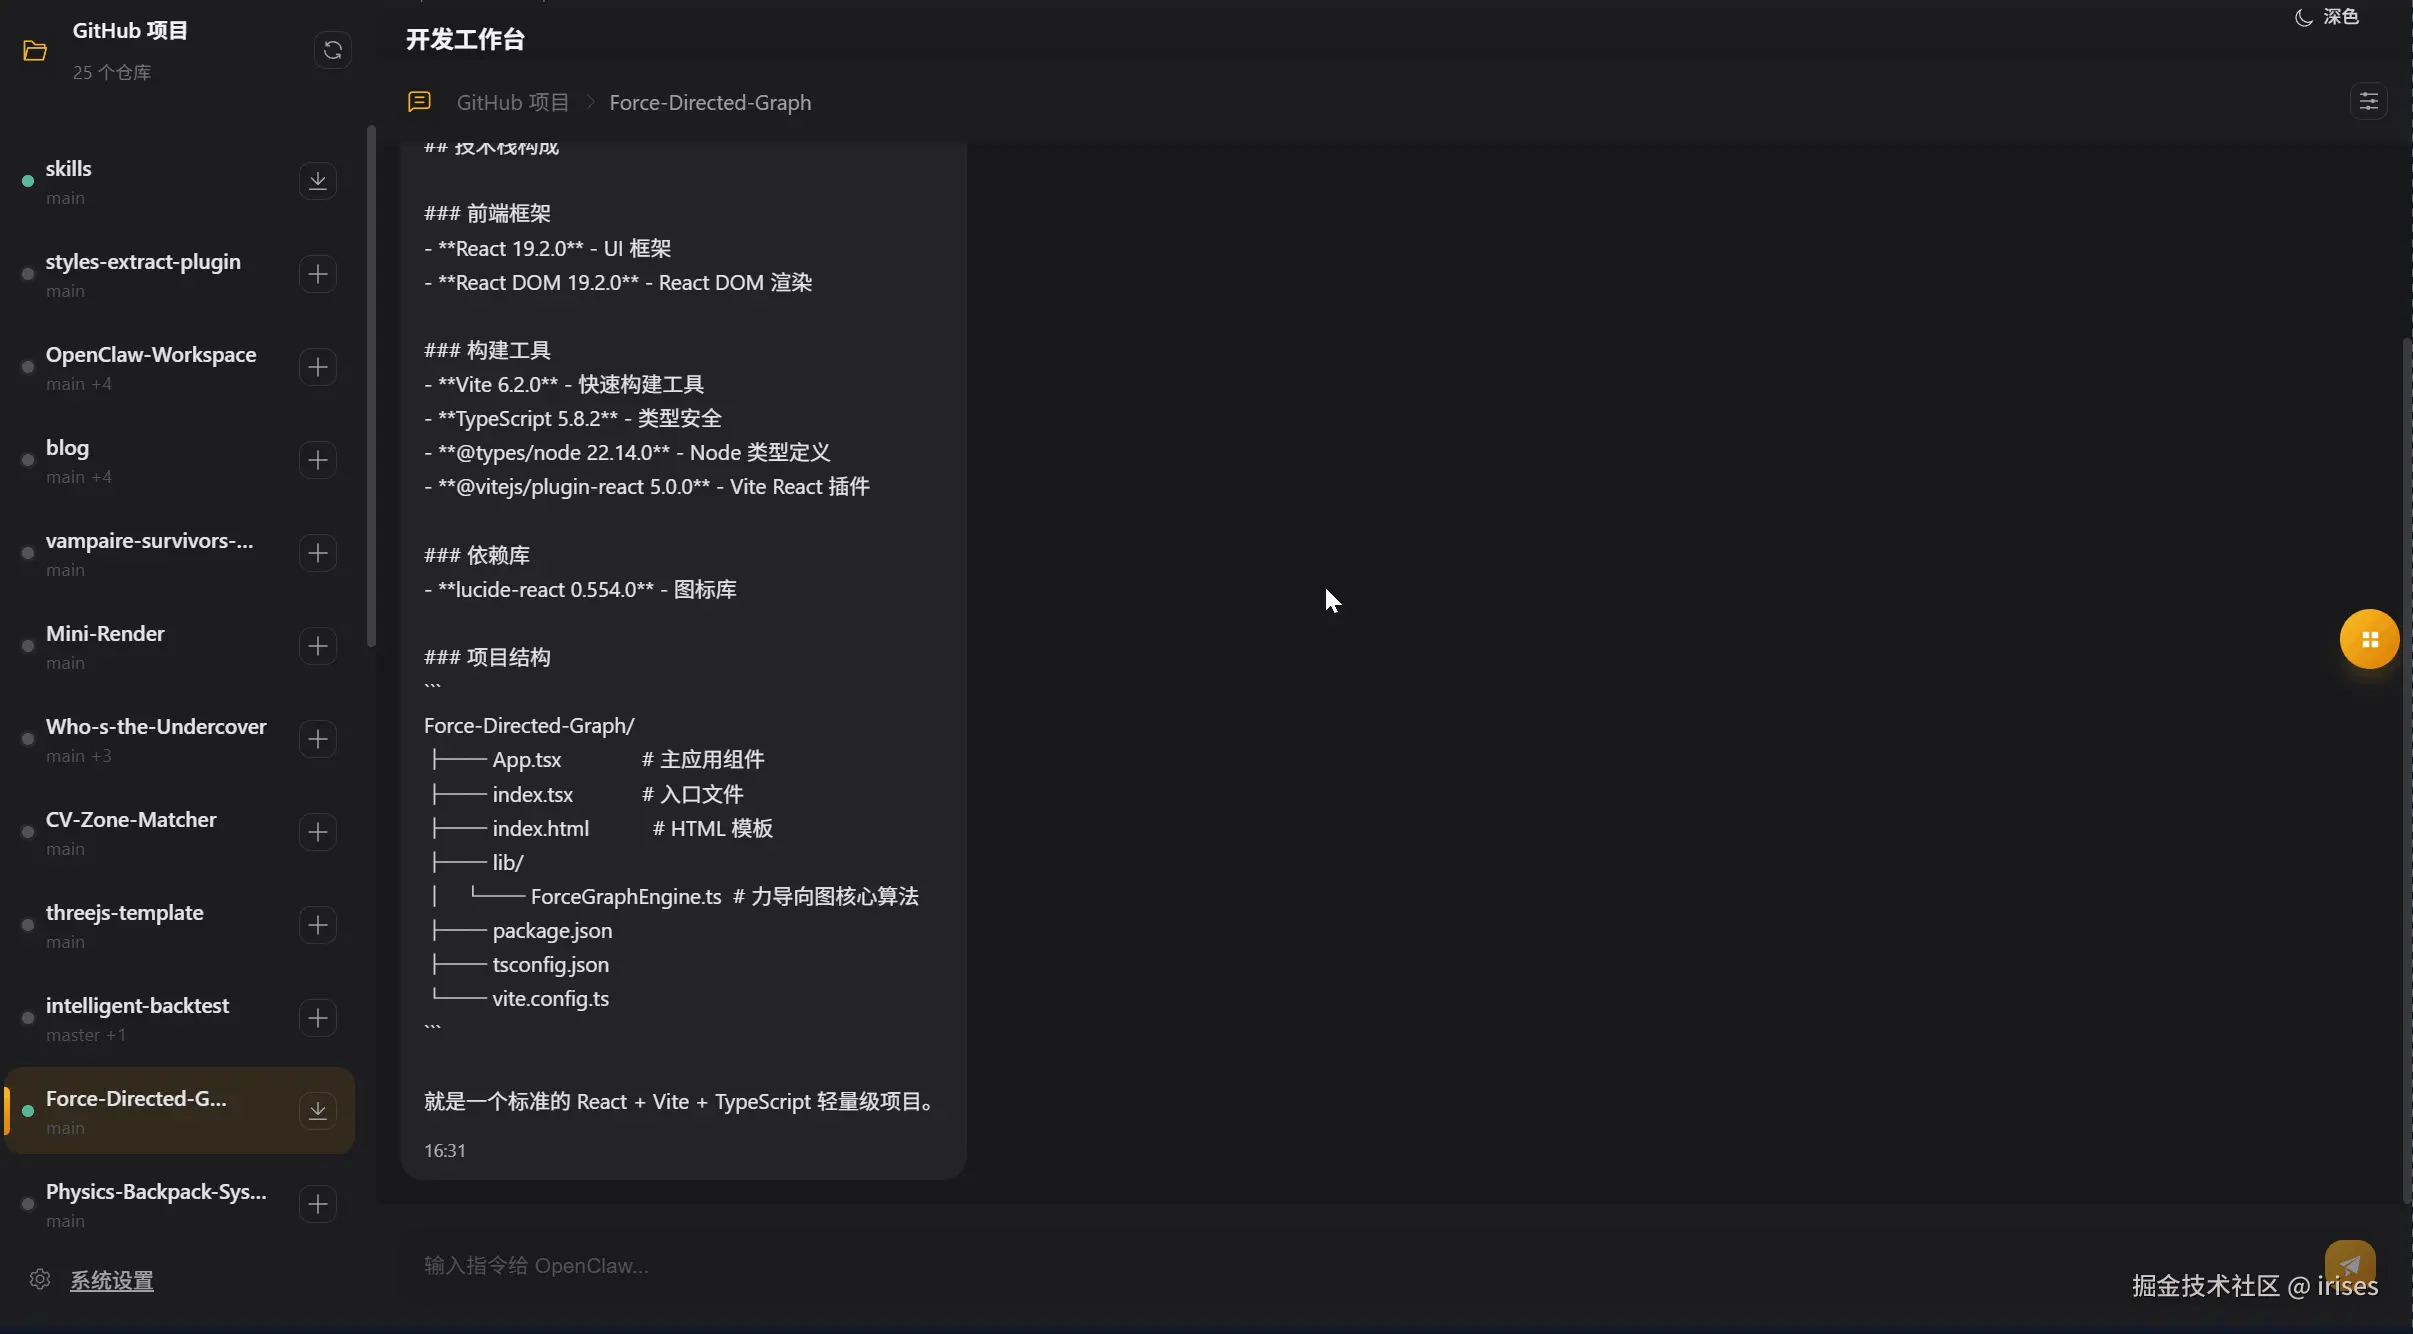Refresh the GitHub repository list
The width and height of the screenshot is (2413, 1334).
point(333,50)
